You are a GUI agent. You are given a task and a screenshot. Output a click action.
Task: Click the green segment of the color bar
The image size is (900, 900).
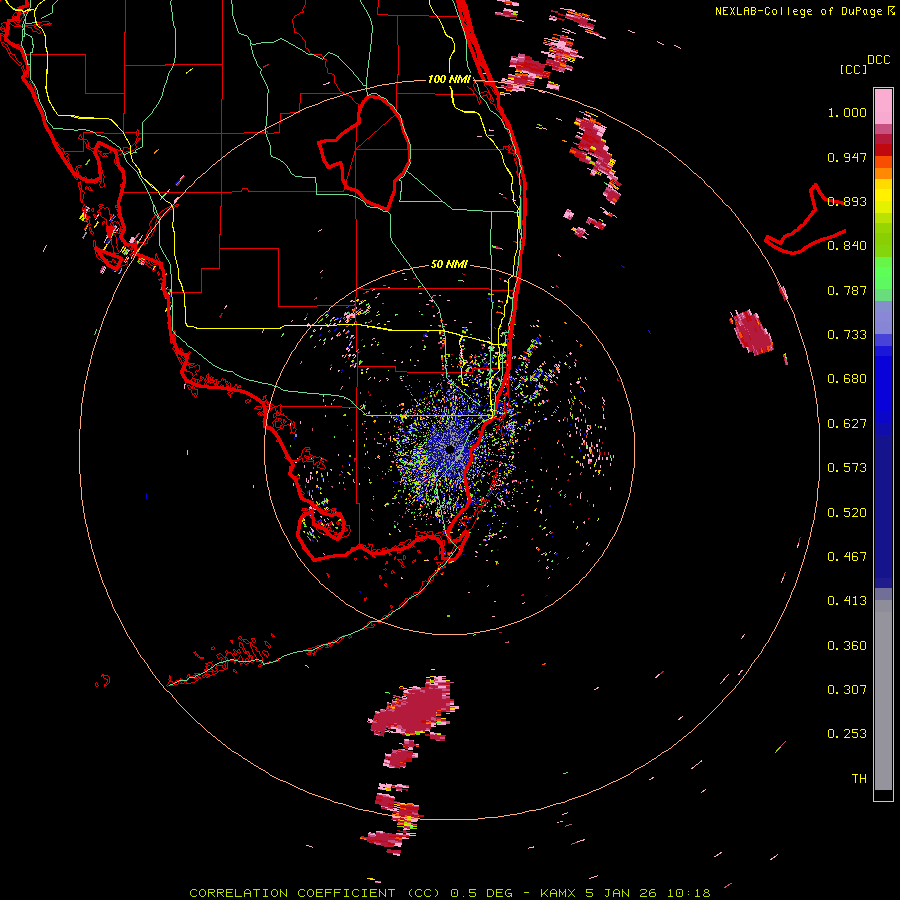(x=883, y=273)
